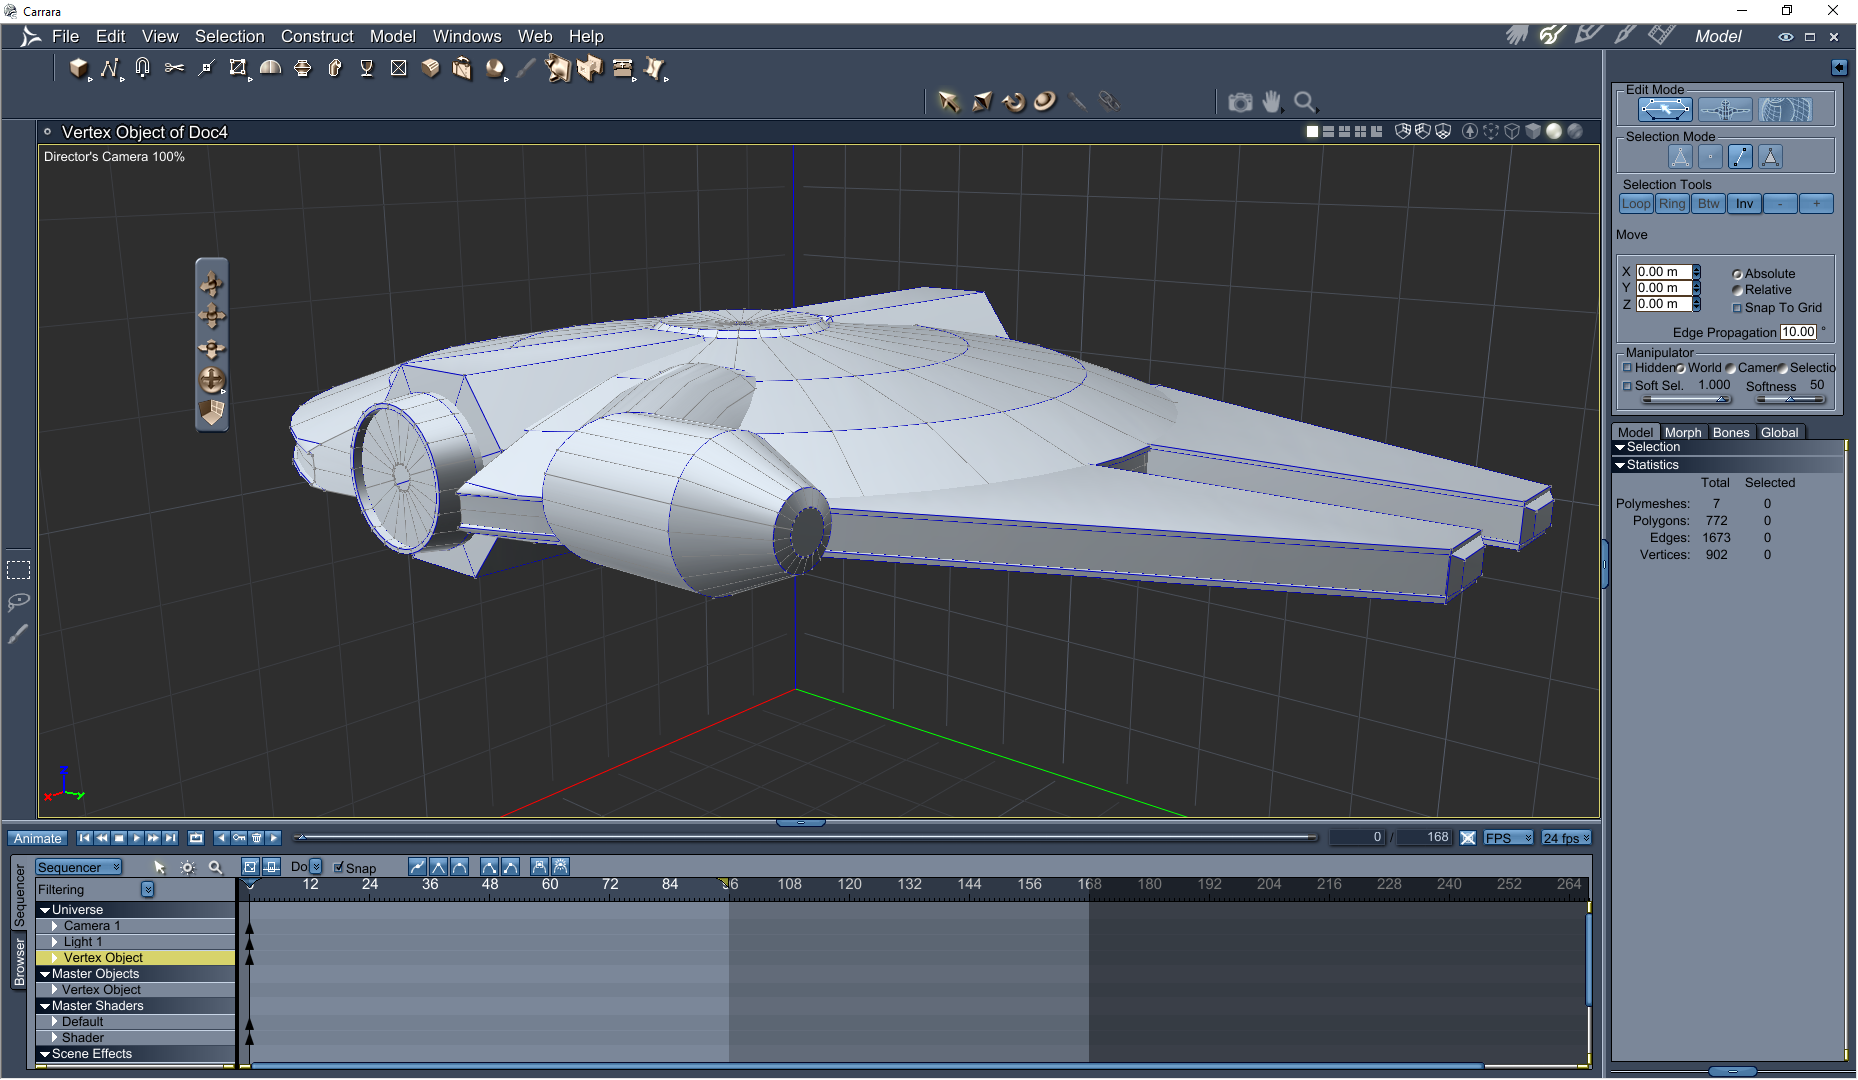Screen dimensions: 1858x1080
Task: Switch to the Morph tab
Action: pos(1683,432)
